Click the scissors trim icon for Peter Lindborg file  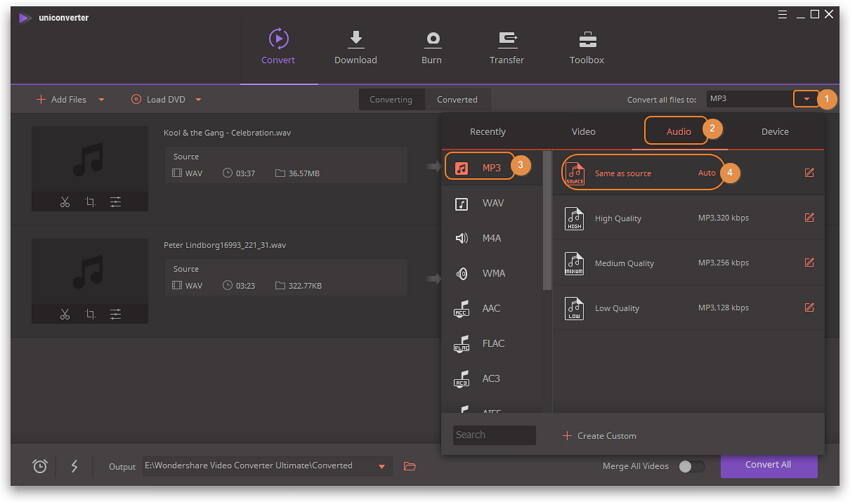click(65, 314)
